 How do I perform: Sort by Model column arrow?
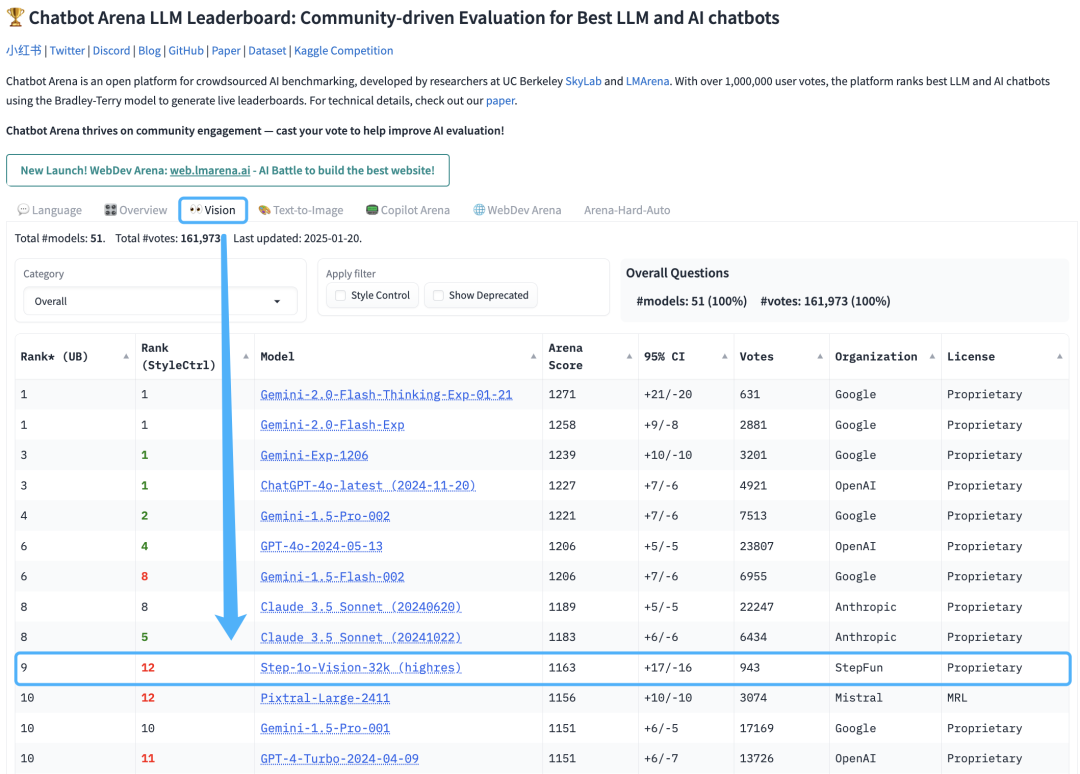pos(534,357)
